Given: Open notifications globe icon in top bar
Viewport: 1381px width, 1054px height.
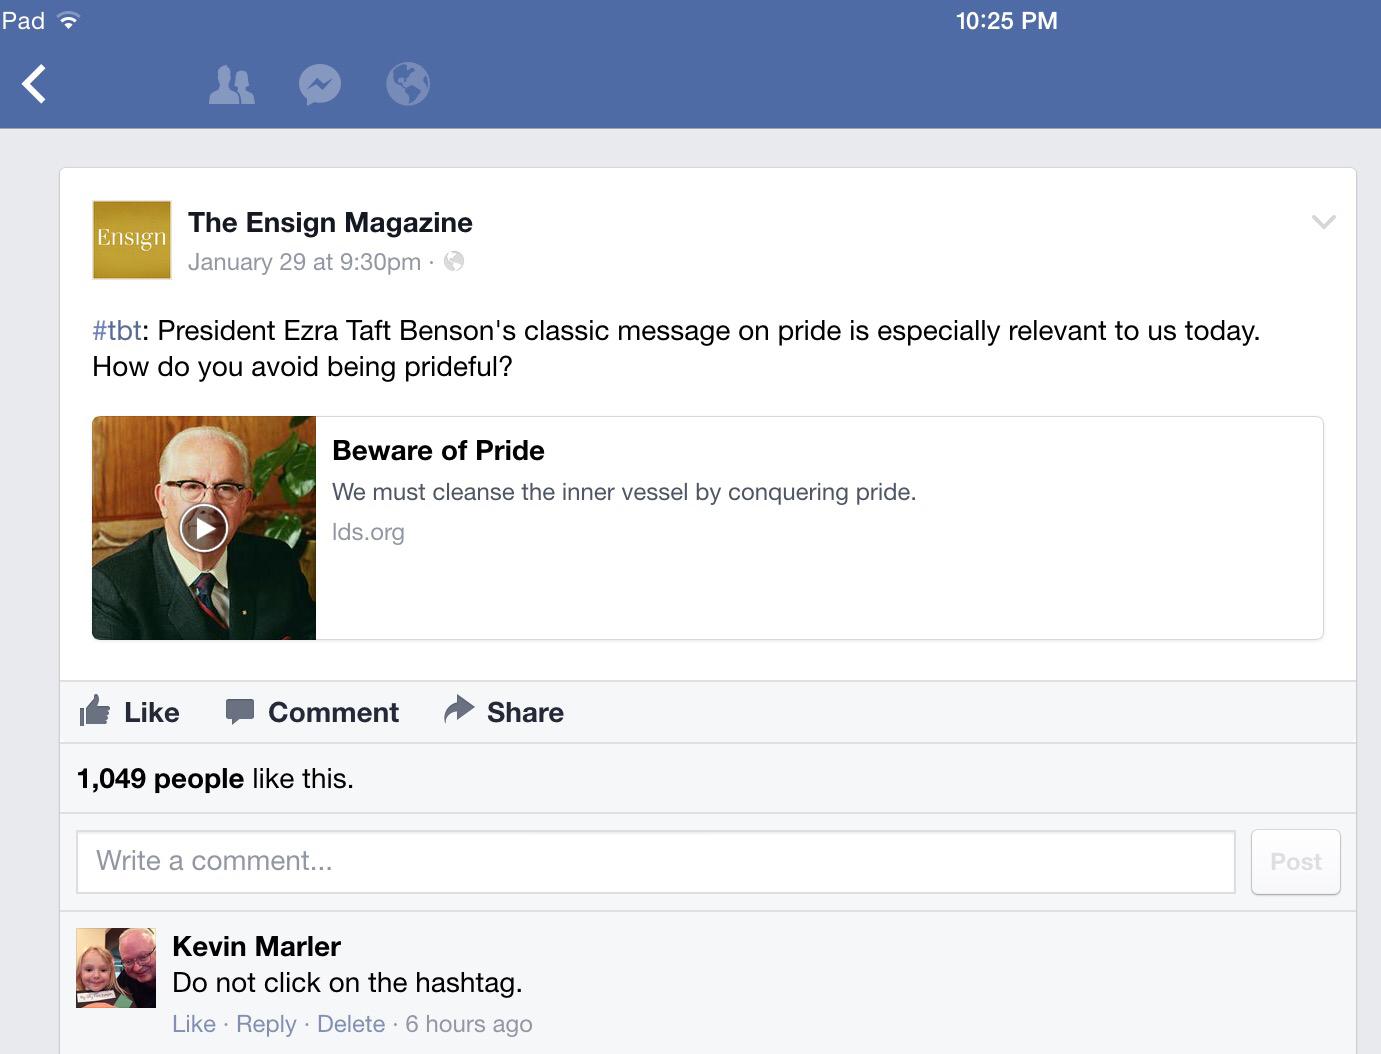Looking at the screenshot, I should click(408, 84).
